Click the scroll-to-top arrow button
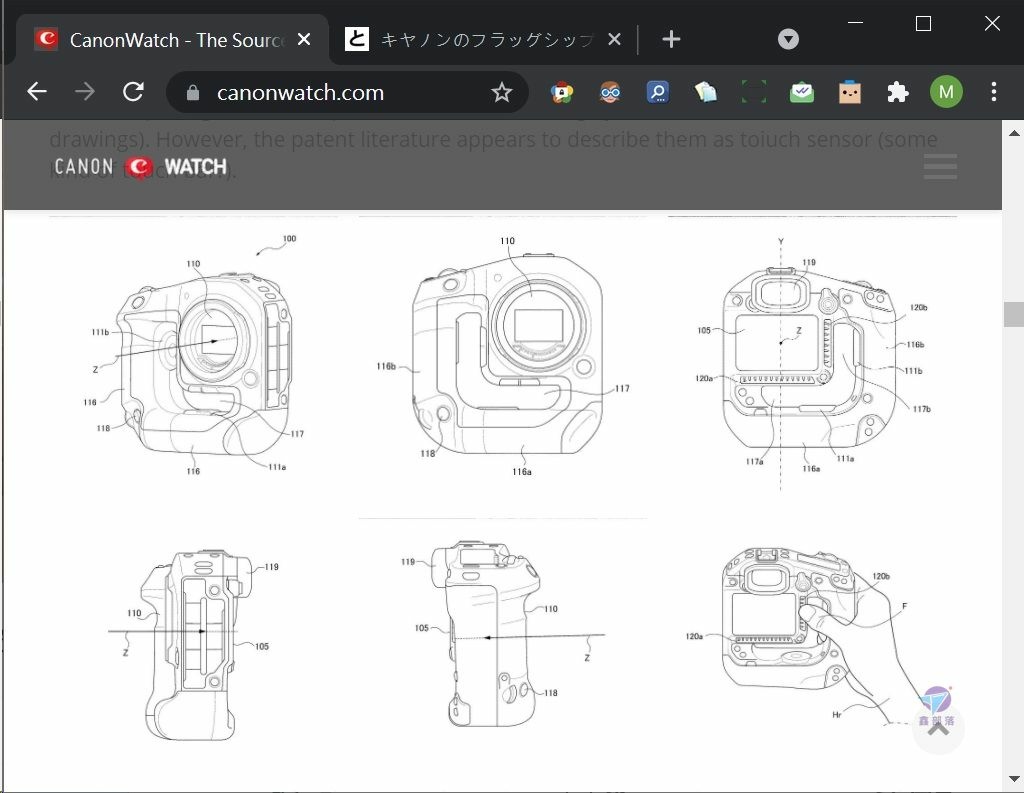 [938, 728]
